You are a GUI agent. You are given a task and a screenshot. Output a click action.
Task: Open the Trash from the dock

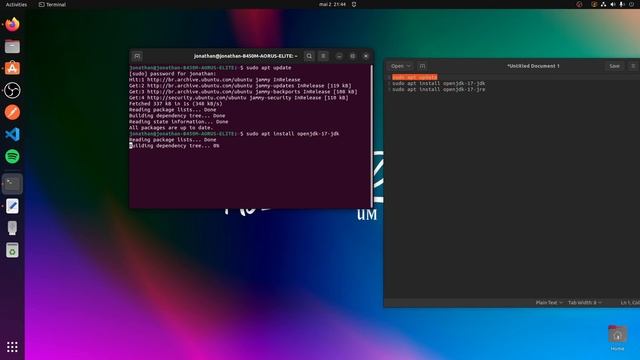click(x=12, y=250)
